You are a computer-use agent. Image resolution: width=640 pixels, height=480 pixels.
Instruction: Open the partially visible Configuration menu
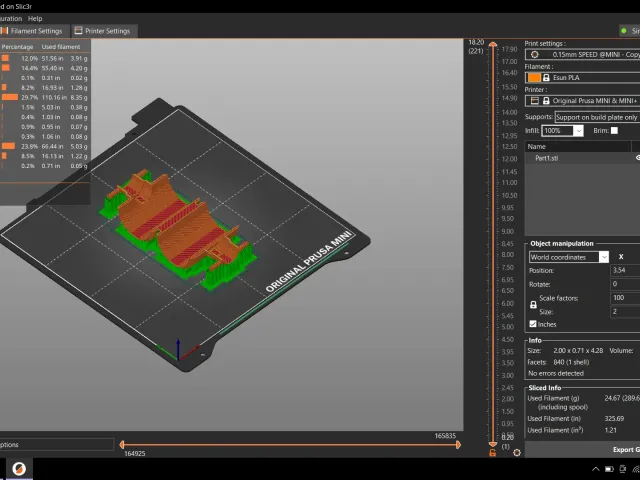[x=11, y=18]
